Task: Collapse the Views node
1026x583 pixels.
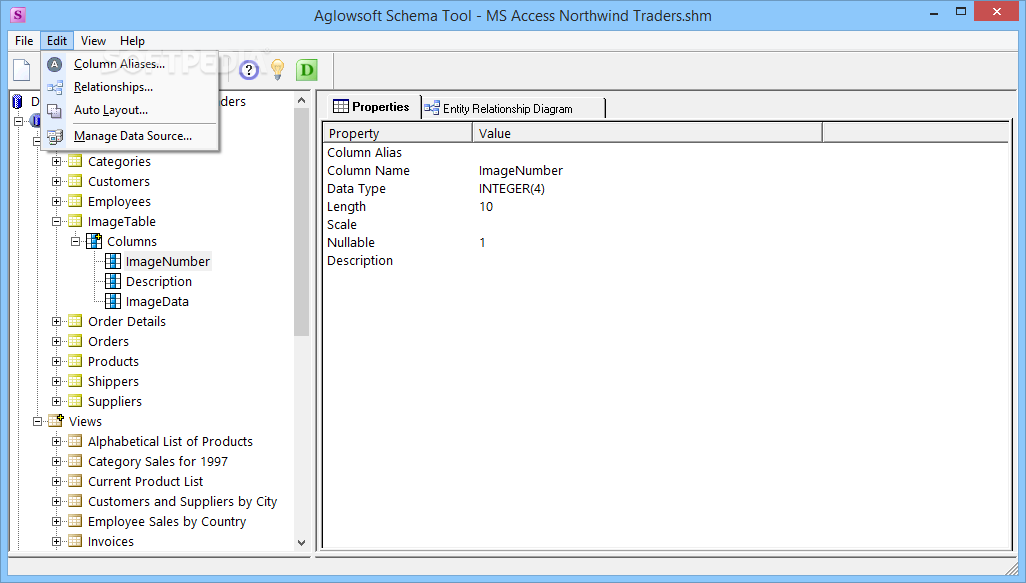Action: (x=38, y=421)
